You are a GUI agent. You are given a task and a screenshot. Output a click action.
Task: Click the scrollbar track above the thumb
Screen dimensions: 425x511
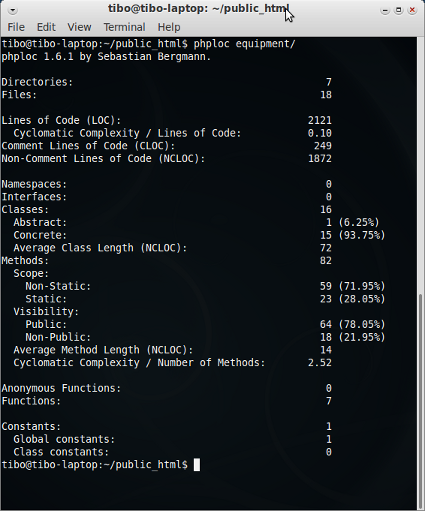point(421,165)
